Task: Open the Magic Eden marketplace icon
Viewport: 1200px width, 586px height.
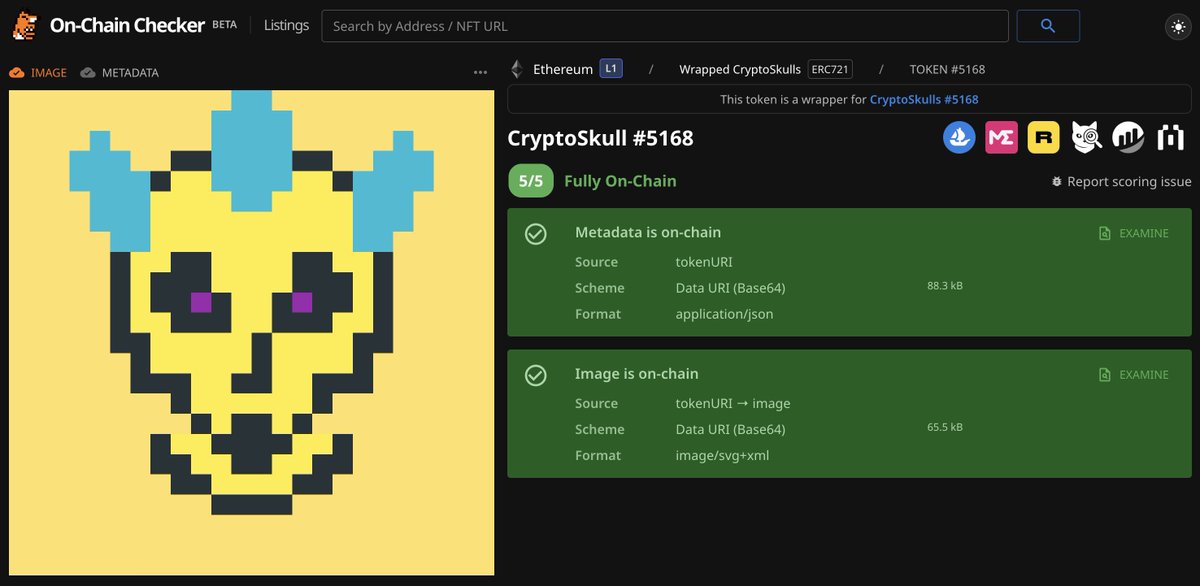Action: tap(1001, 138)
